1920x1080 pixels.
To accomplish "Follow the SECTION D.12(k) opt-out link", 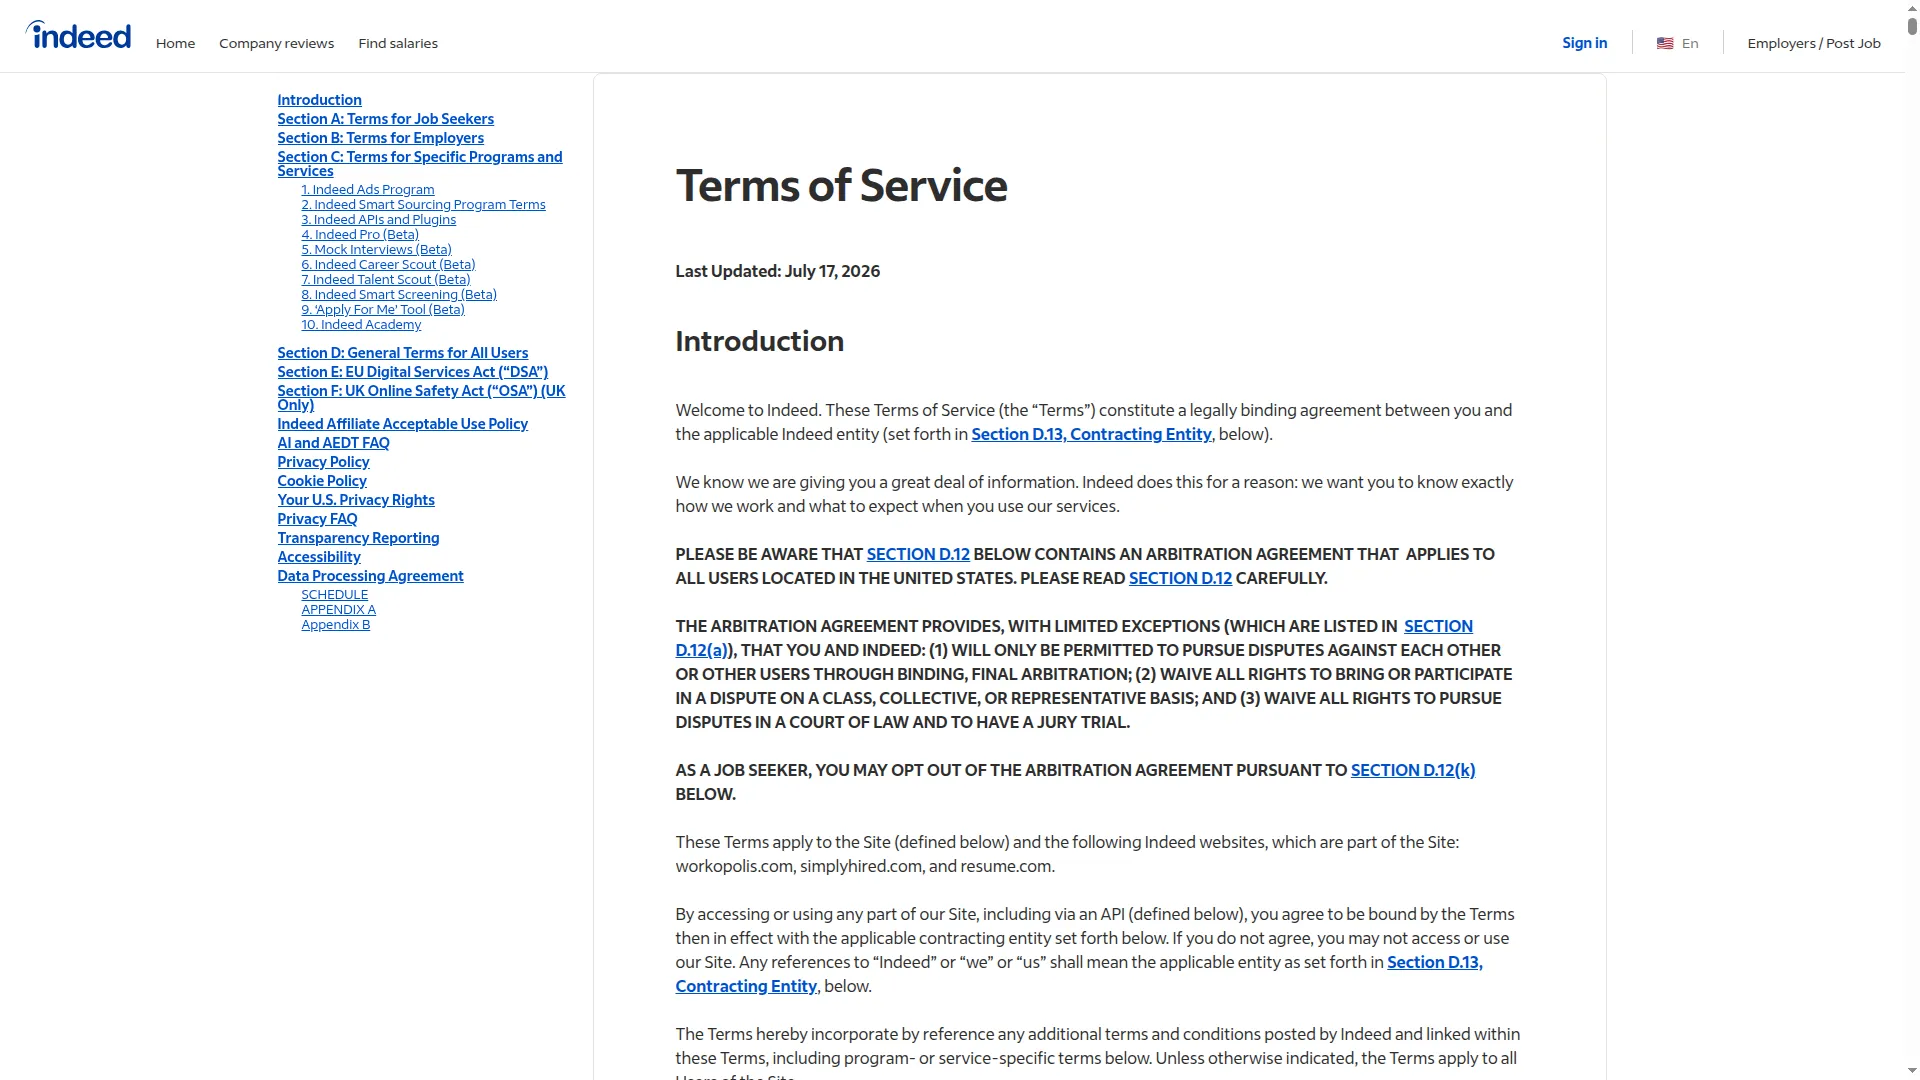I will pos(1413,770).
